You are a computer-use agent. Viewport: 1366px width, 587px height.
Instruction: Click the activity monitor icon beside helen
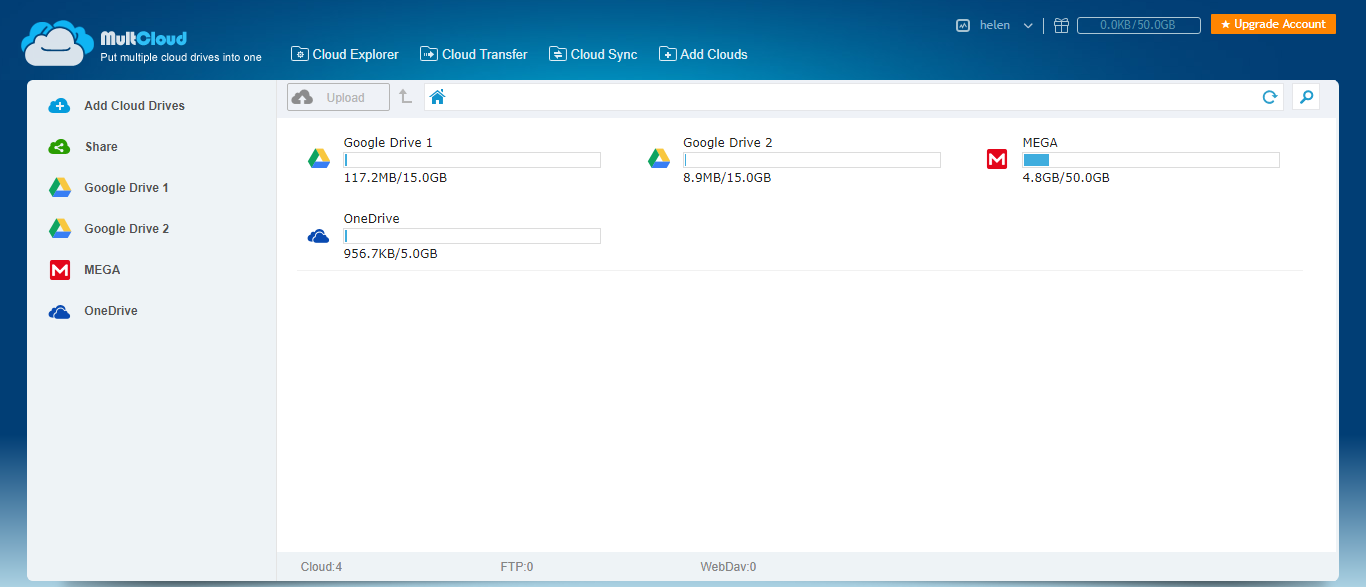(963, 26)
